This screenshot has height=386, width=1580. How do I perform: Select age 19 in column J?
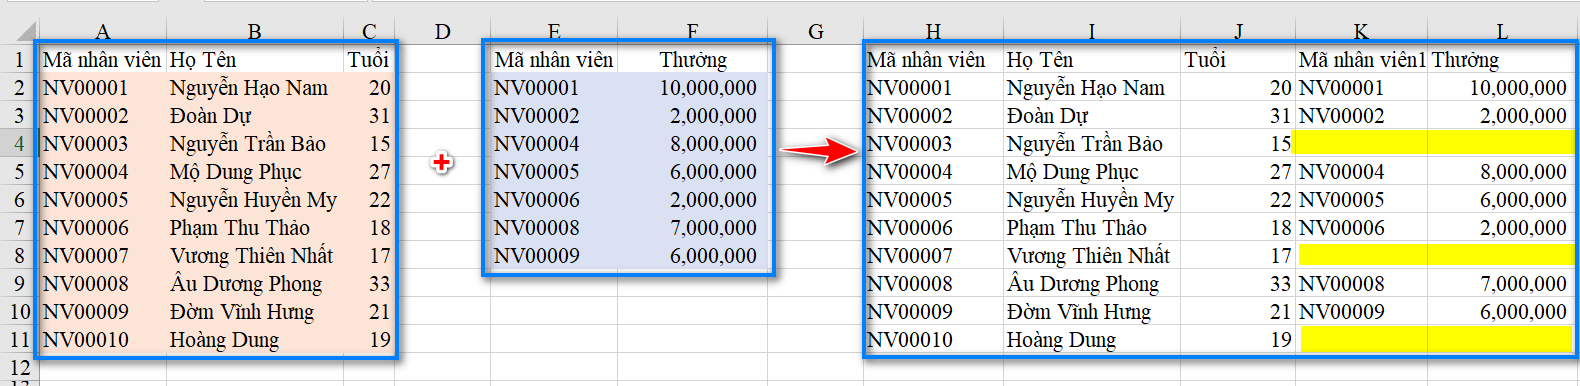click(1281, 340)
